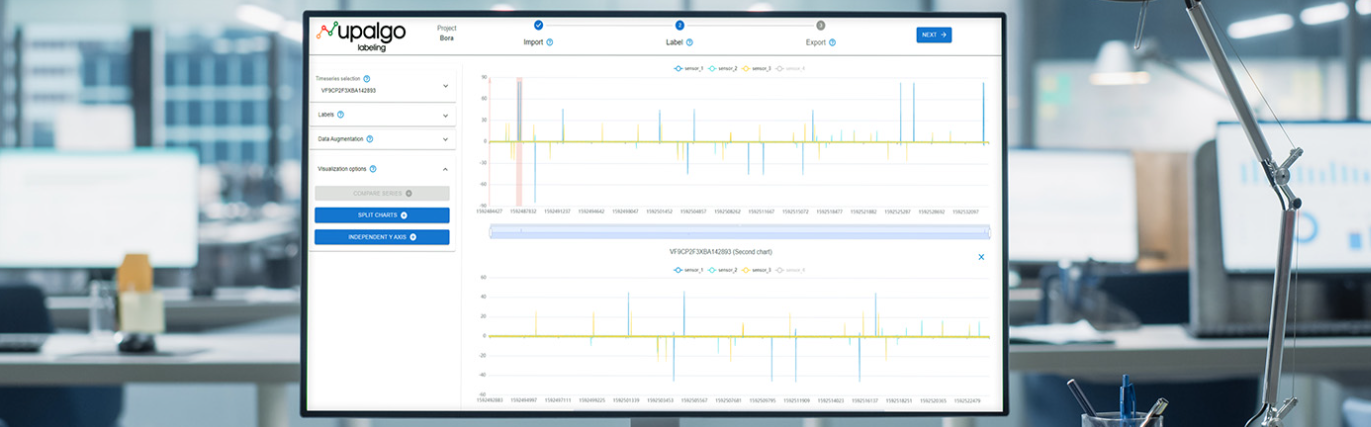This screenshot has width=1371, height=427.
Task: Click the greyed COMPARE SERIES button
Action: point(382,193)
